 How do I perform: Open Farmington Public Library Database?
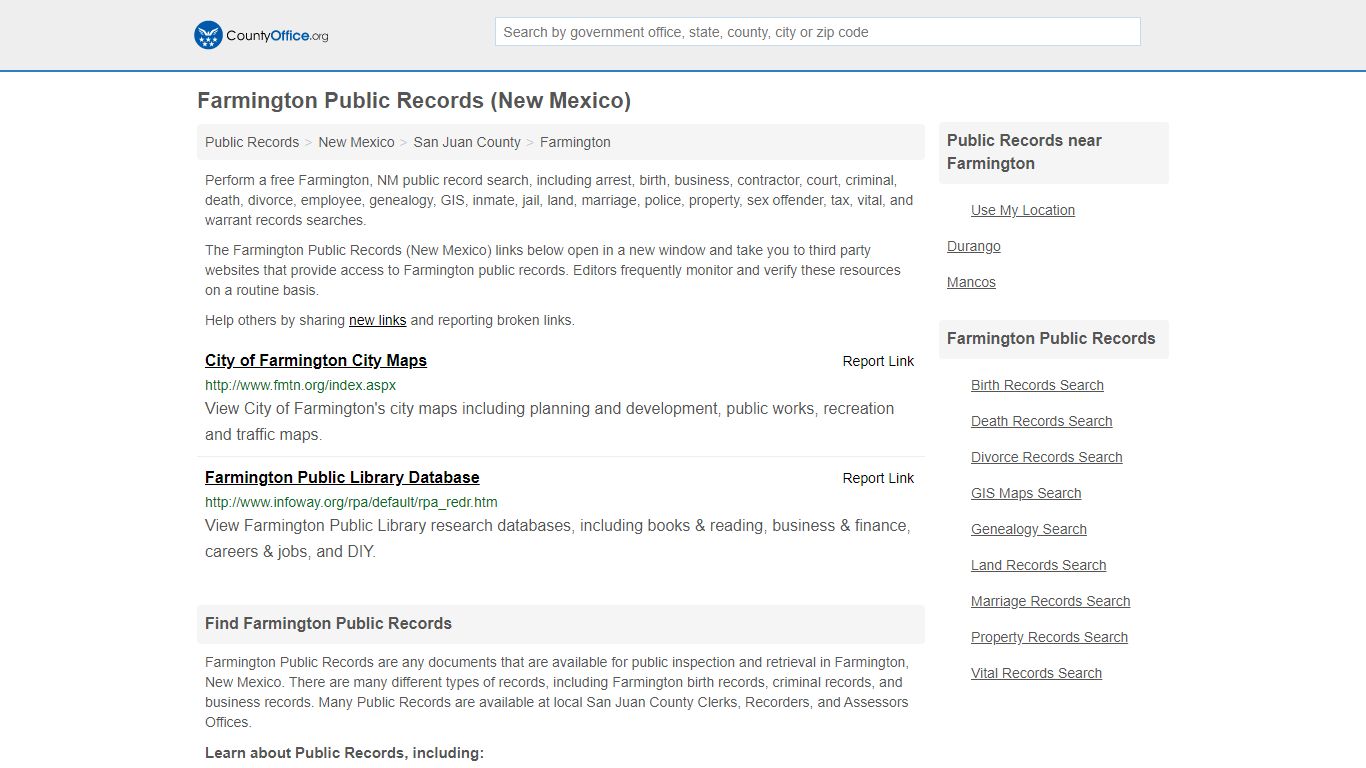pyautogui.click(x=342, y=477)
